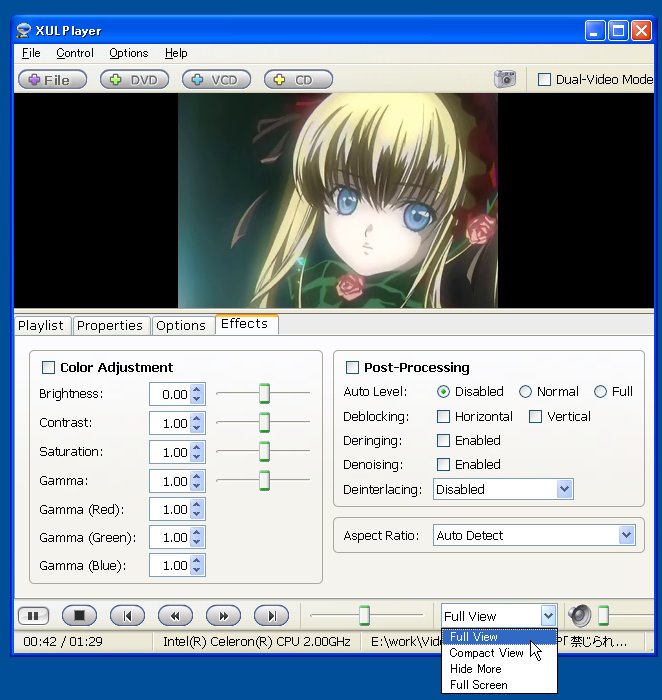Enable the Post-Processing checkbox
The image size is (662, 700).
(352, 367)
